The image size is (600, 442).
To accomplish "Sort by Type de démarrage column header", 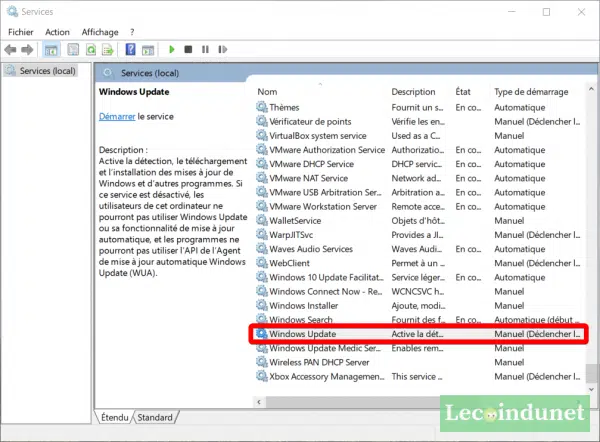I will coord(531,92).
